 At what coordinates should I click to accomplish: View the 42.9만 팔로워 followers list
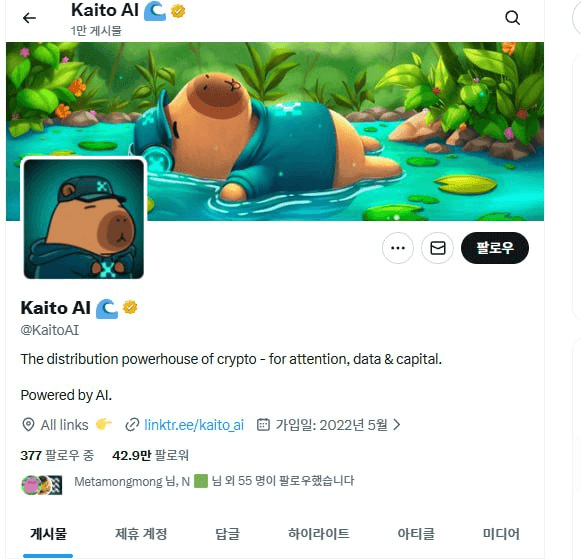pyautogui.click(x=150, y=455)
